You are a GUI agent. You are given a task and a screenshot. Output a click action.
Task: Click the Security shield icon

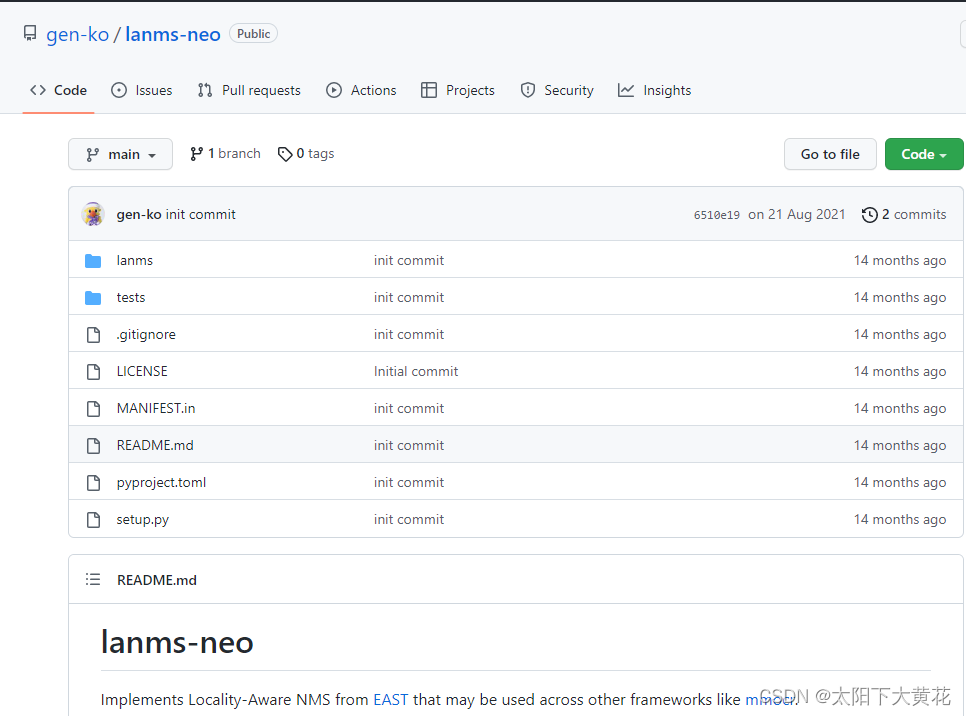point(527,90)
